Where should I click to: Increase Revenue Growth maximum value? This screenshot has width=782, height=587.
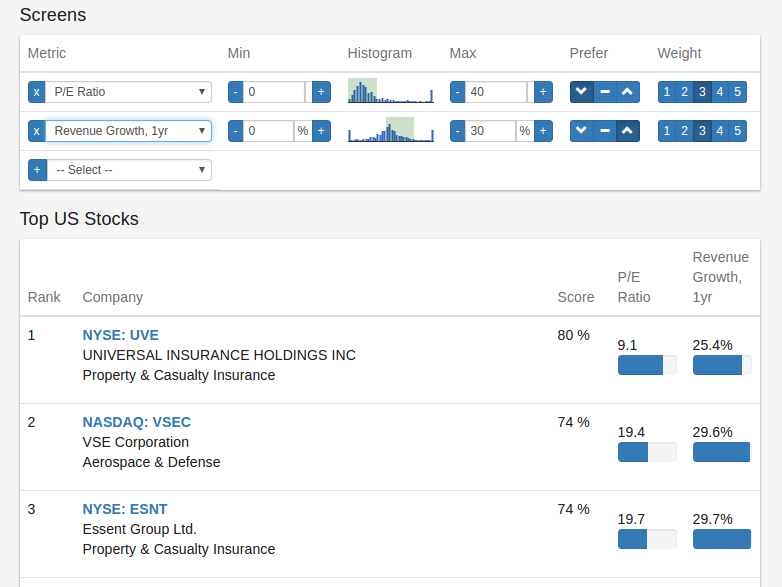tap(543, 131)
